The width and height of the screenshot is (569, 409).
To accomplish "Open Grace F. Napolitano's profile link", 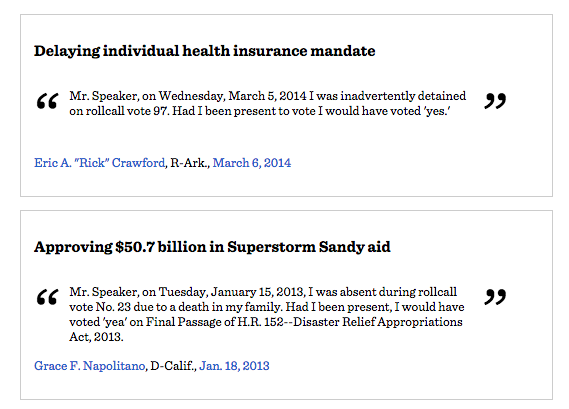I will click(x=90, y=366).
